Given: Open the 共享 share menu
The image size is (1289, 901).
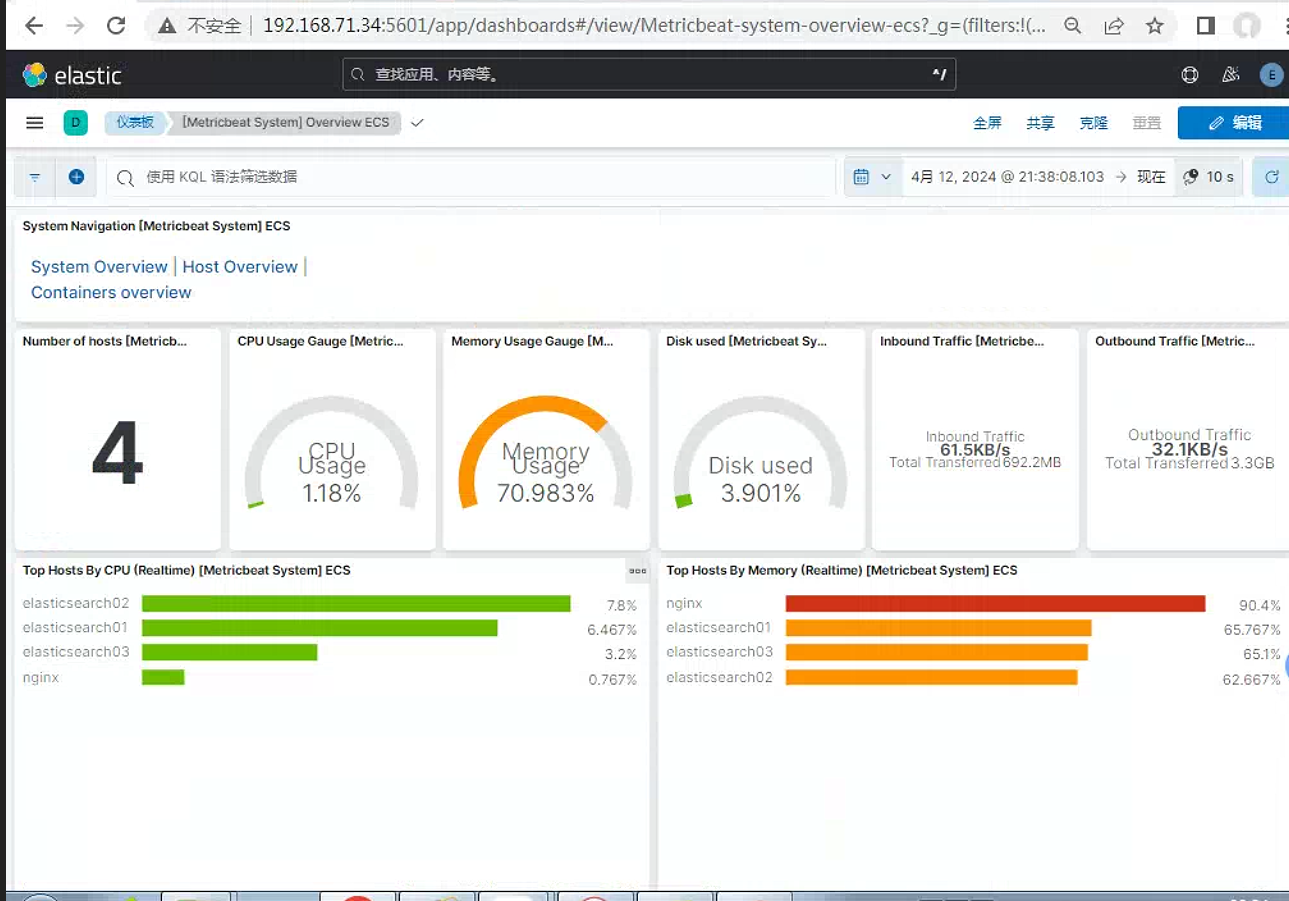Looking at the screenshot, I should 1040,123.
